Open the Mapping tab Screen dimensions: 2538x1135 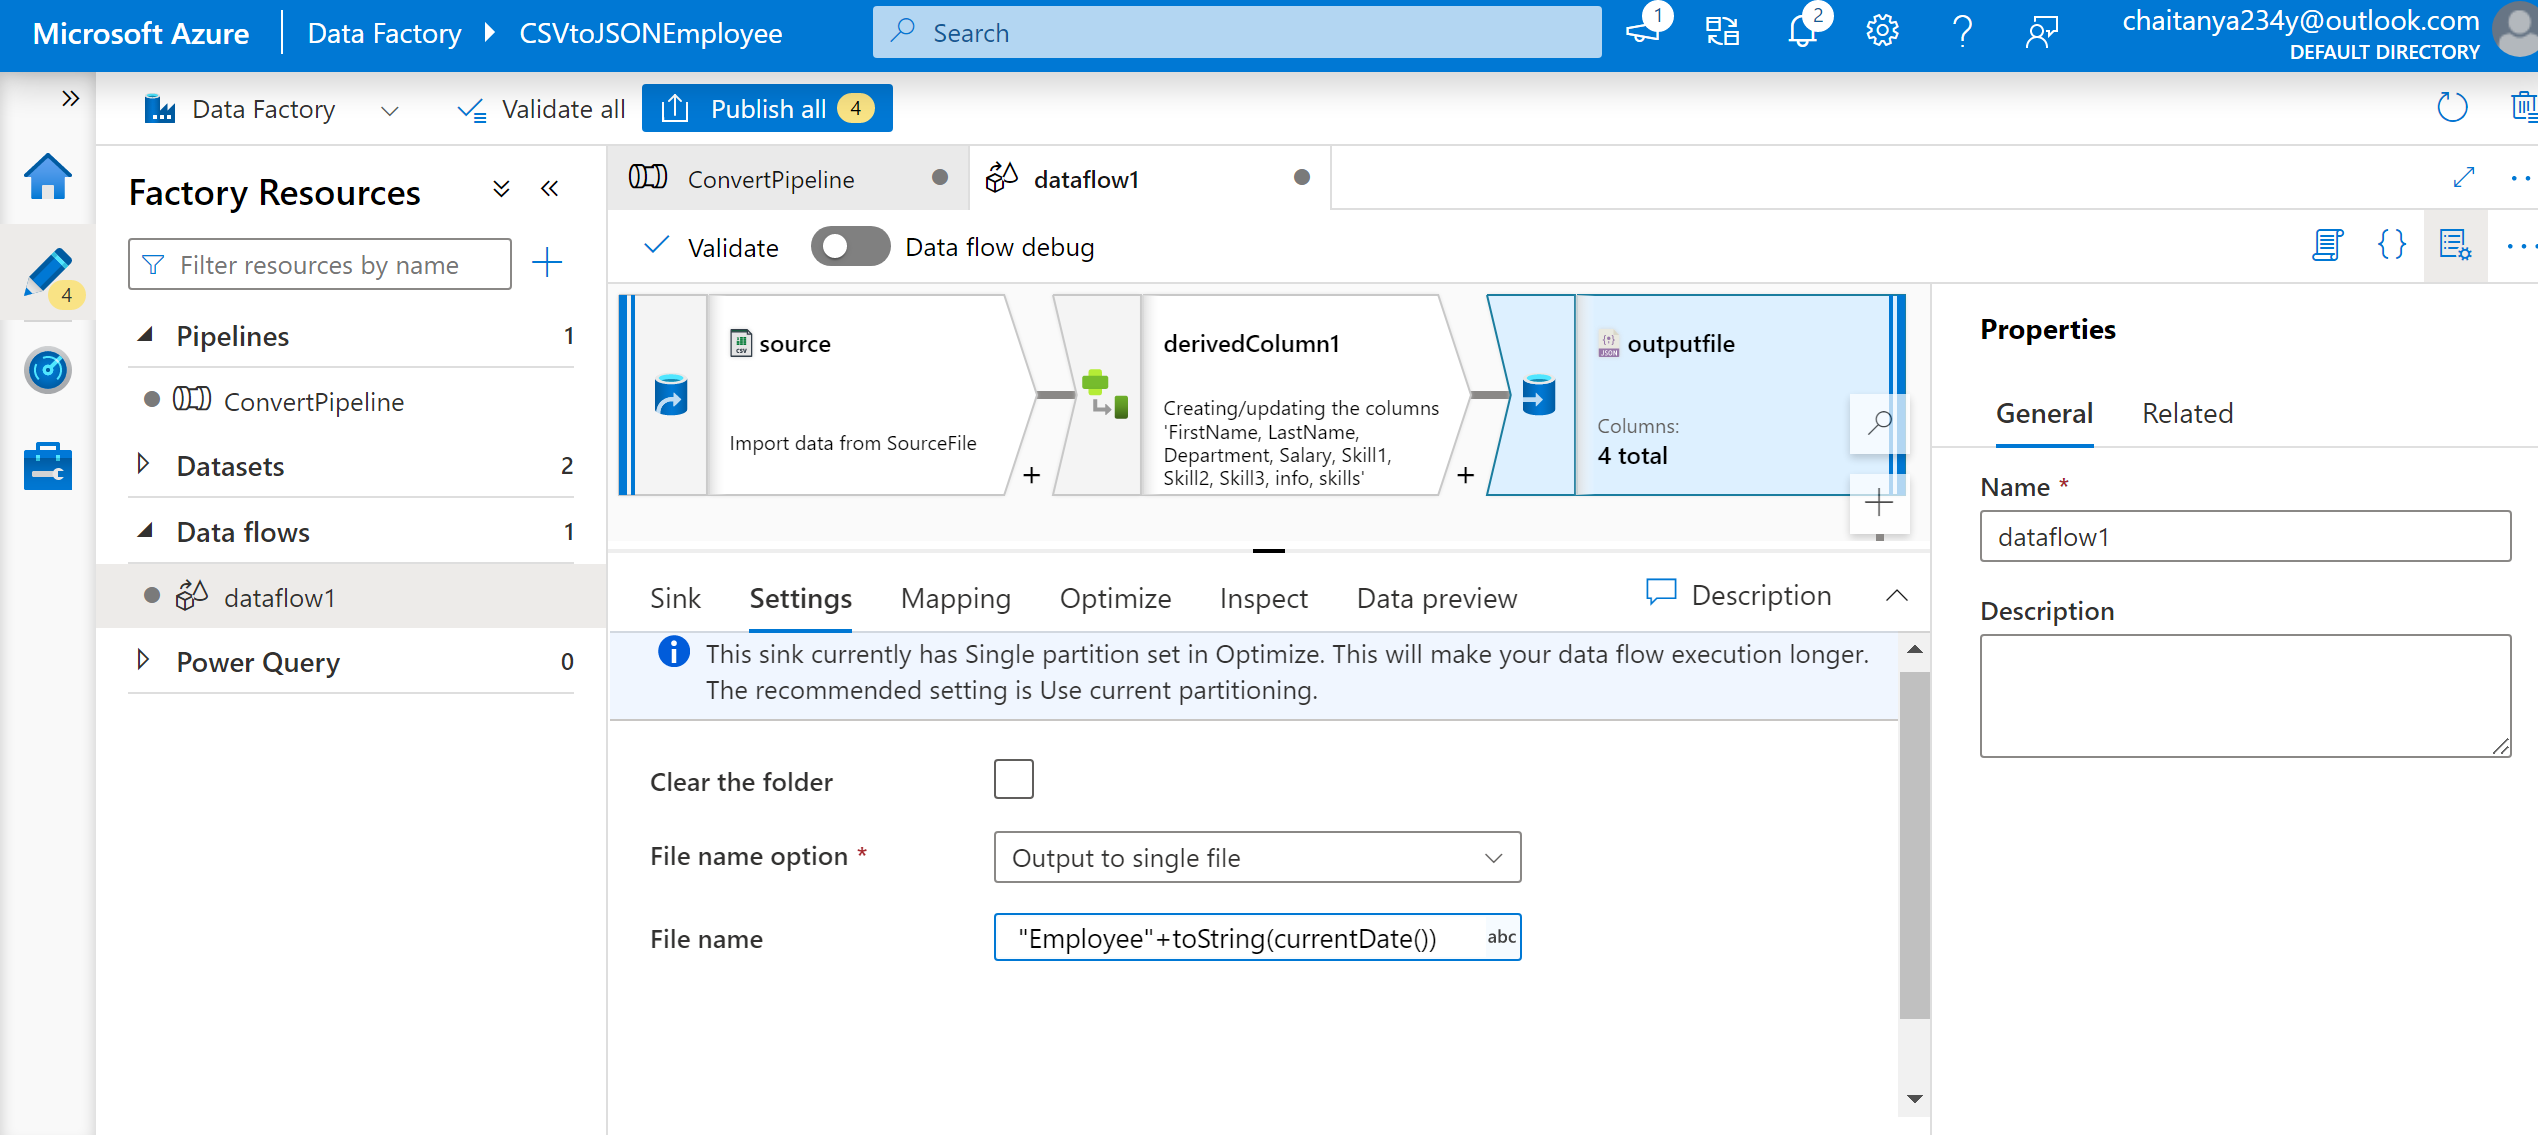pos(956,598)
